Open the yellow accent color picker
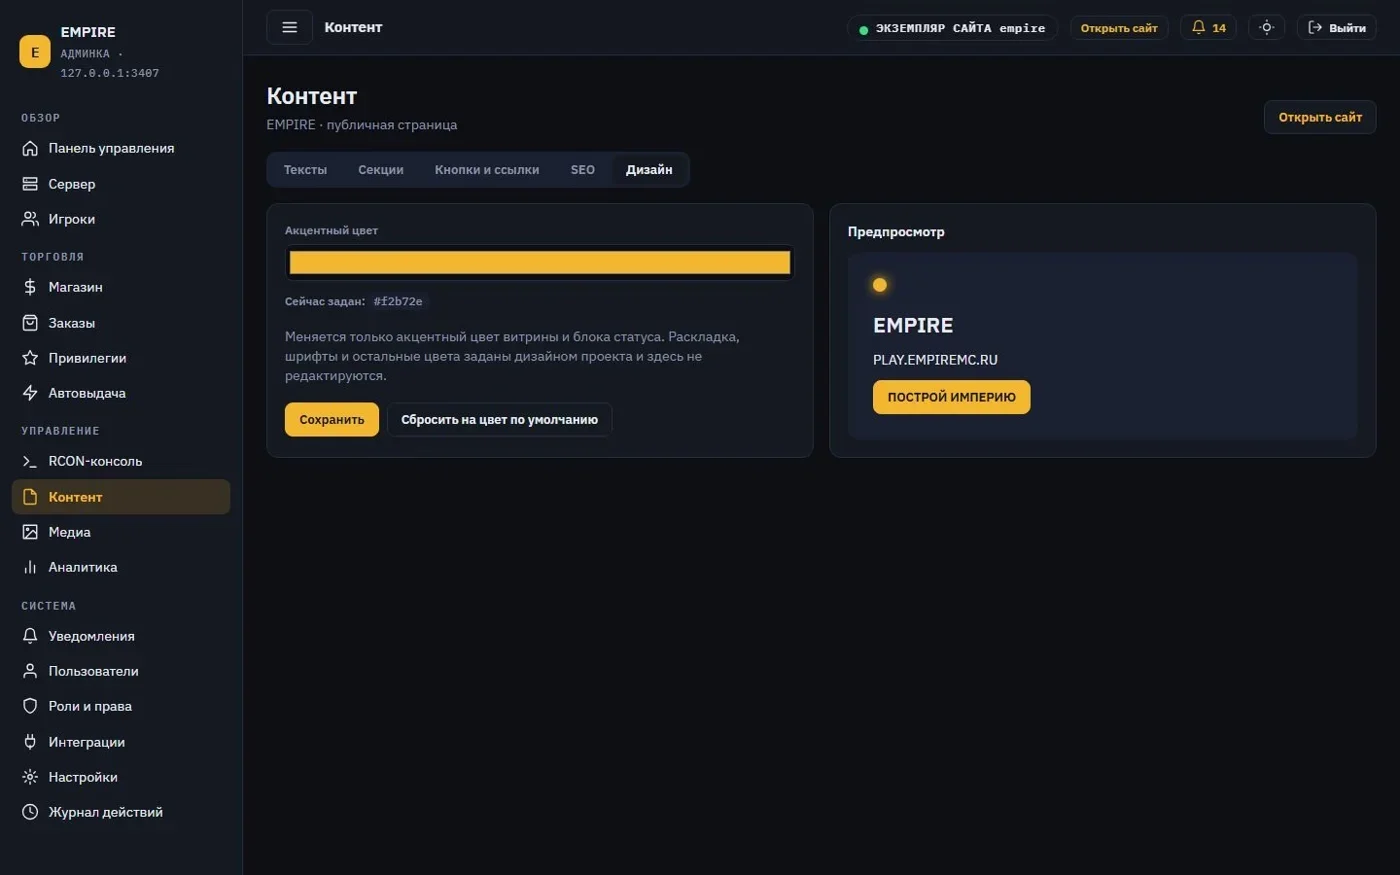 coord(540,263)
